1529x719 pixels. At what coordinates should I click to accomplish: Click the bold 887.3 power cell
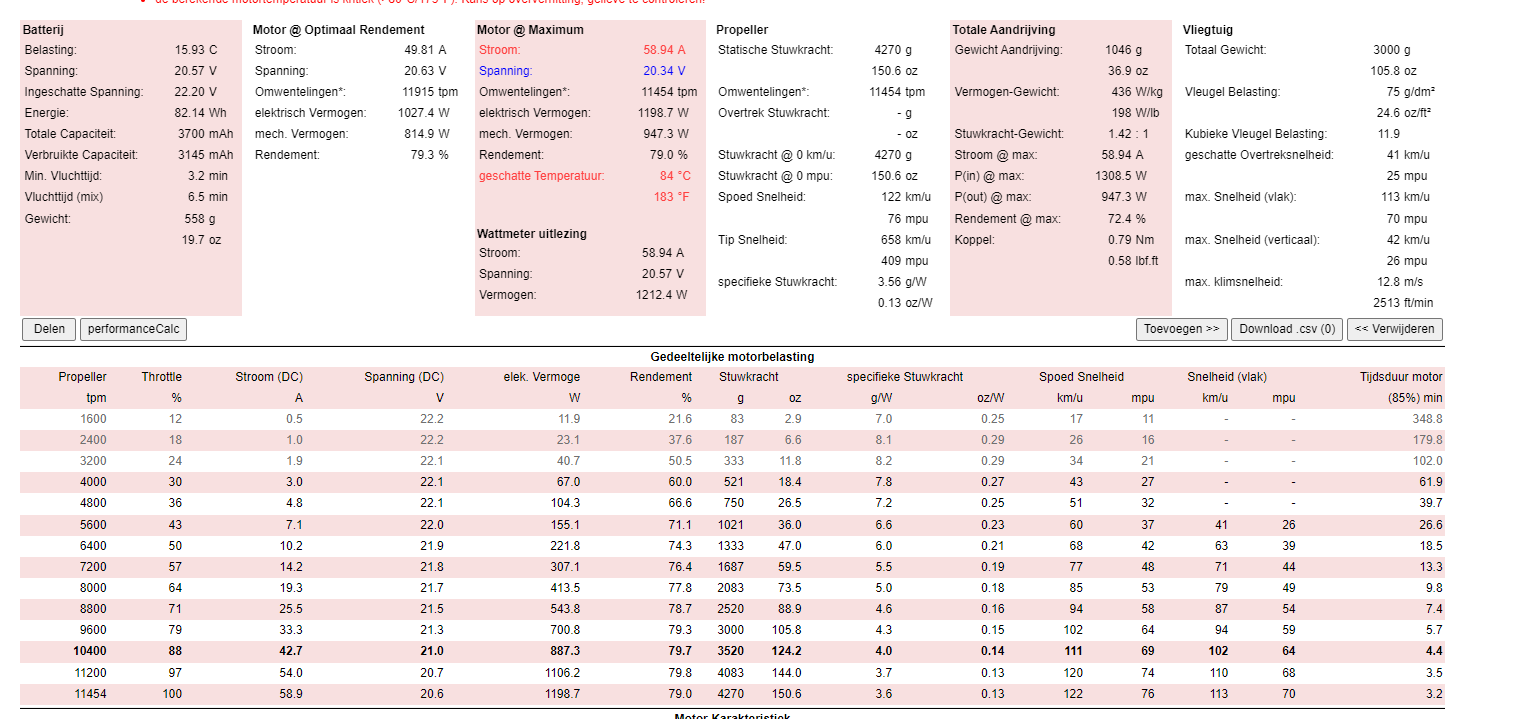(564, 651)
